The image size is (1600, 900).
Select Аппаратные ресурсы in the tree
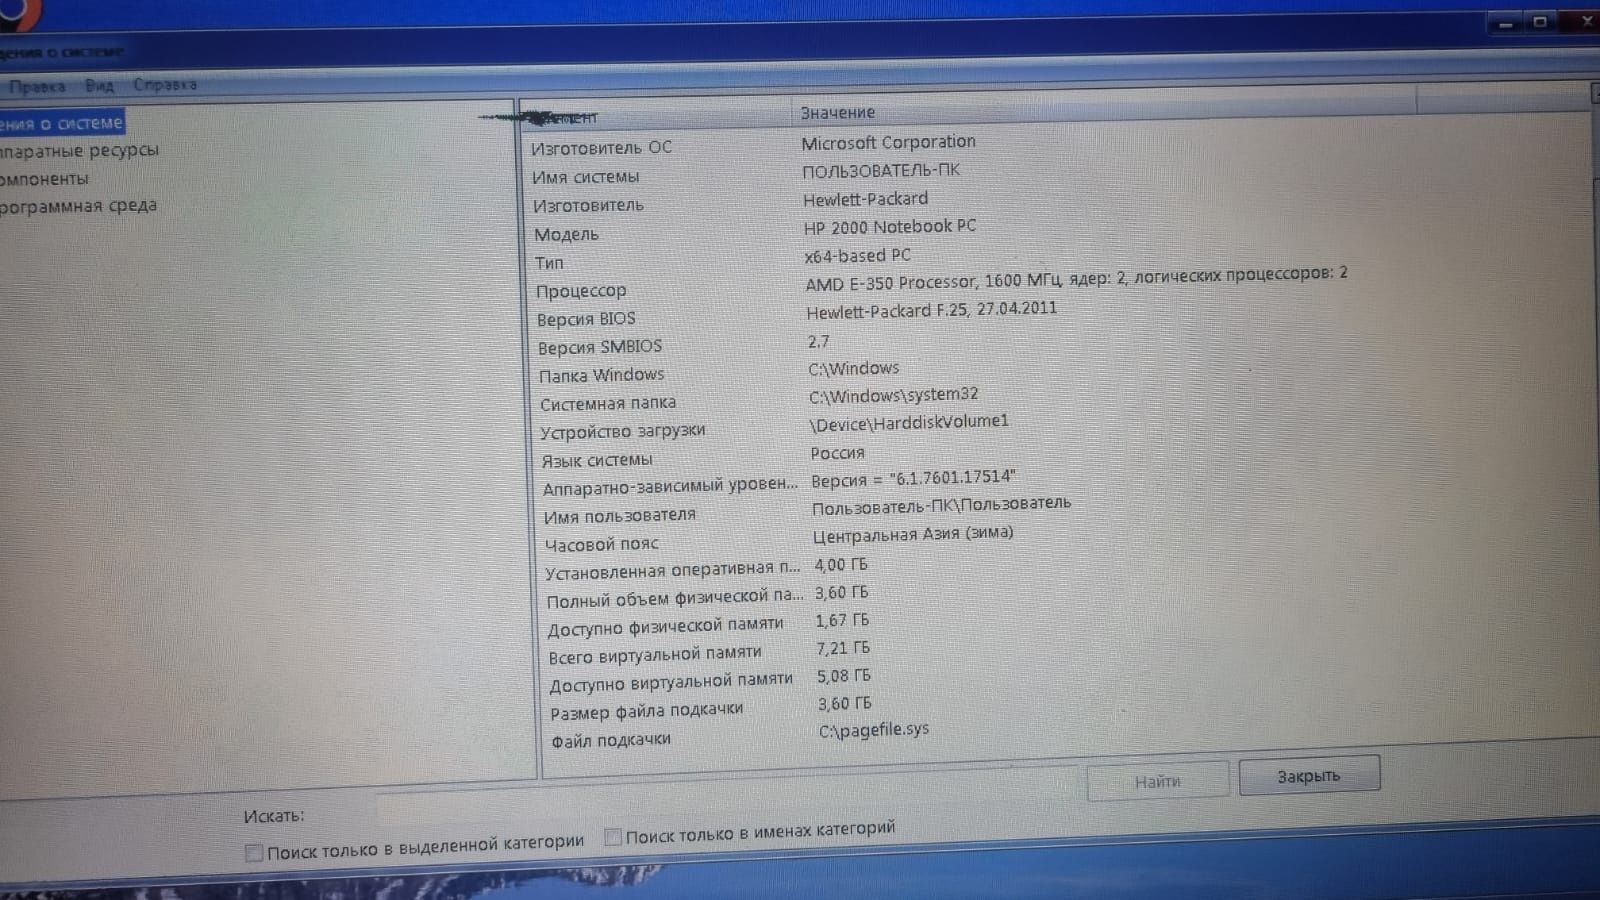pyautogui.click(x=79, y=151)
